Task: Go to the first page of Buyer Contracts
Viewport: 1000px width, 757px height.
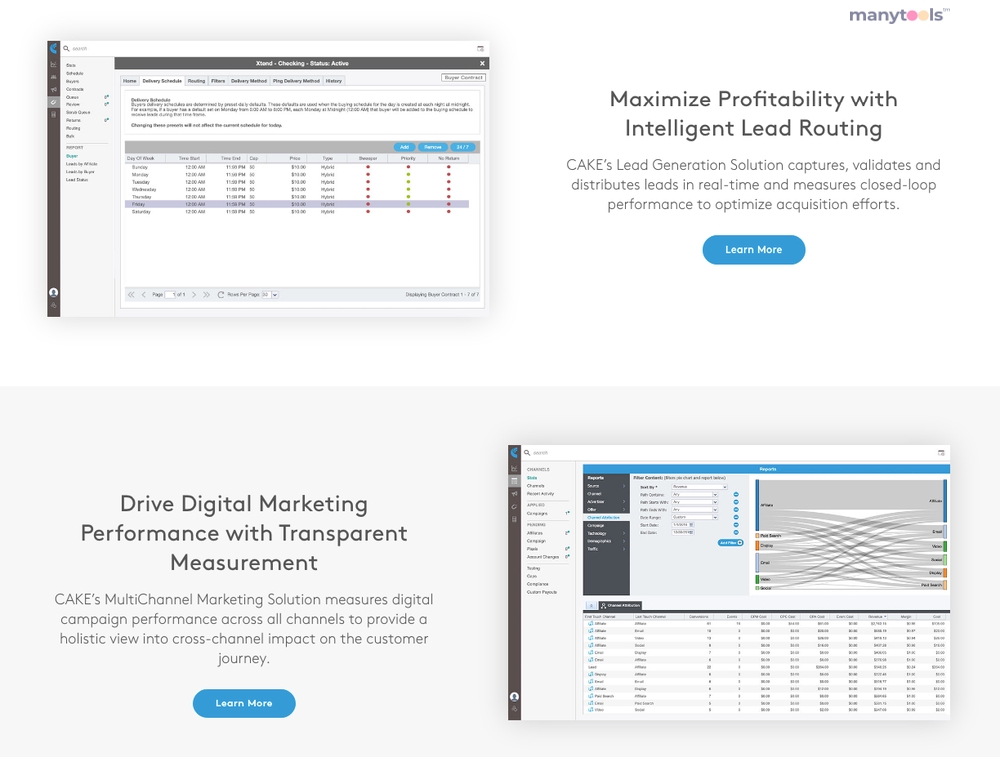Action: pos(131,295)
